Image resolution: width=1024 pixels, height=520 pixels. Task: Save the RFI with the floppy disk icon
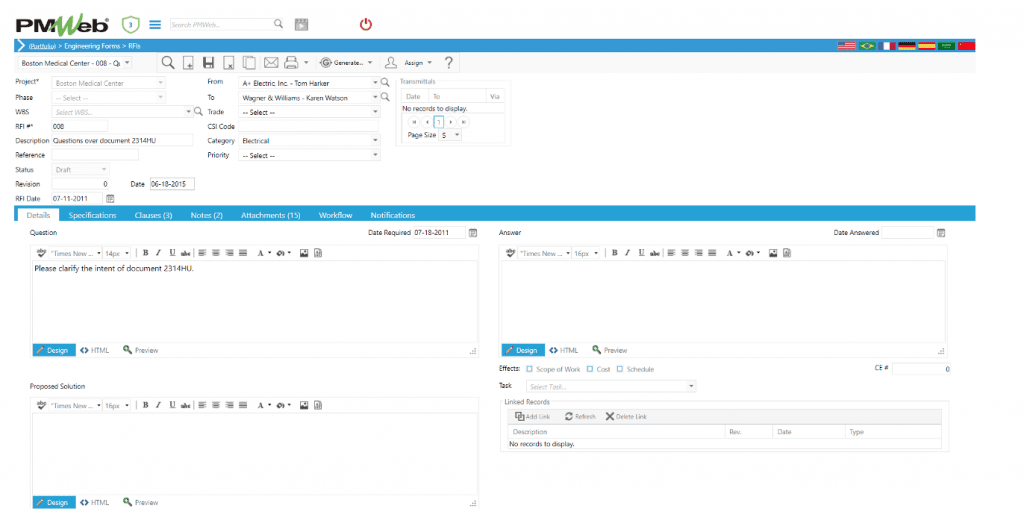point(208,63)
